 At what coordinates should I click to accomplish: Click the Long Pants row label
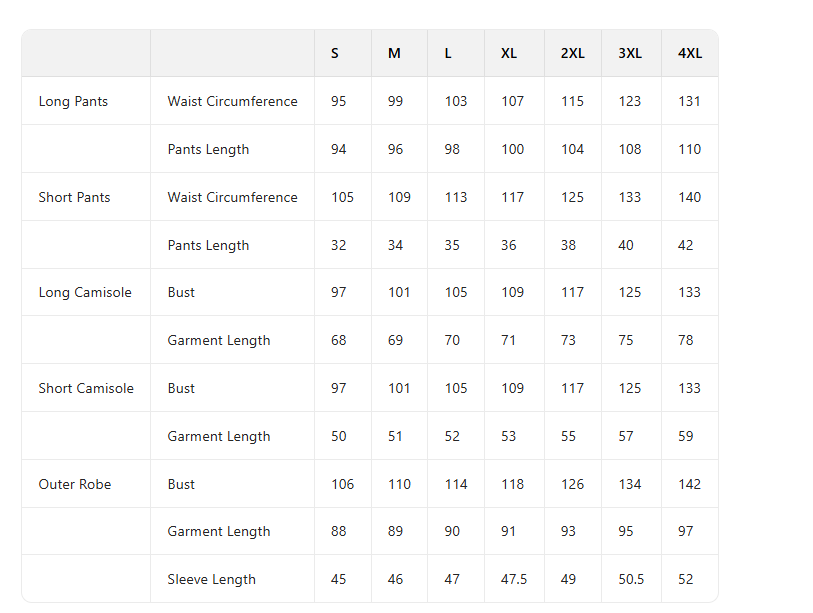(x=73, y=101)
